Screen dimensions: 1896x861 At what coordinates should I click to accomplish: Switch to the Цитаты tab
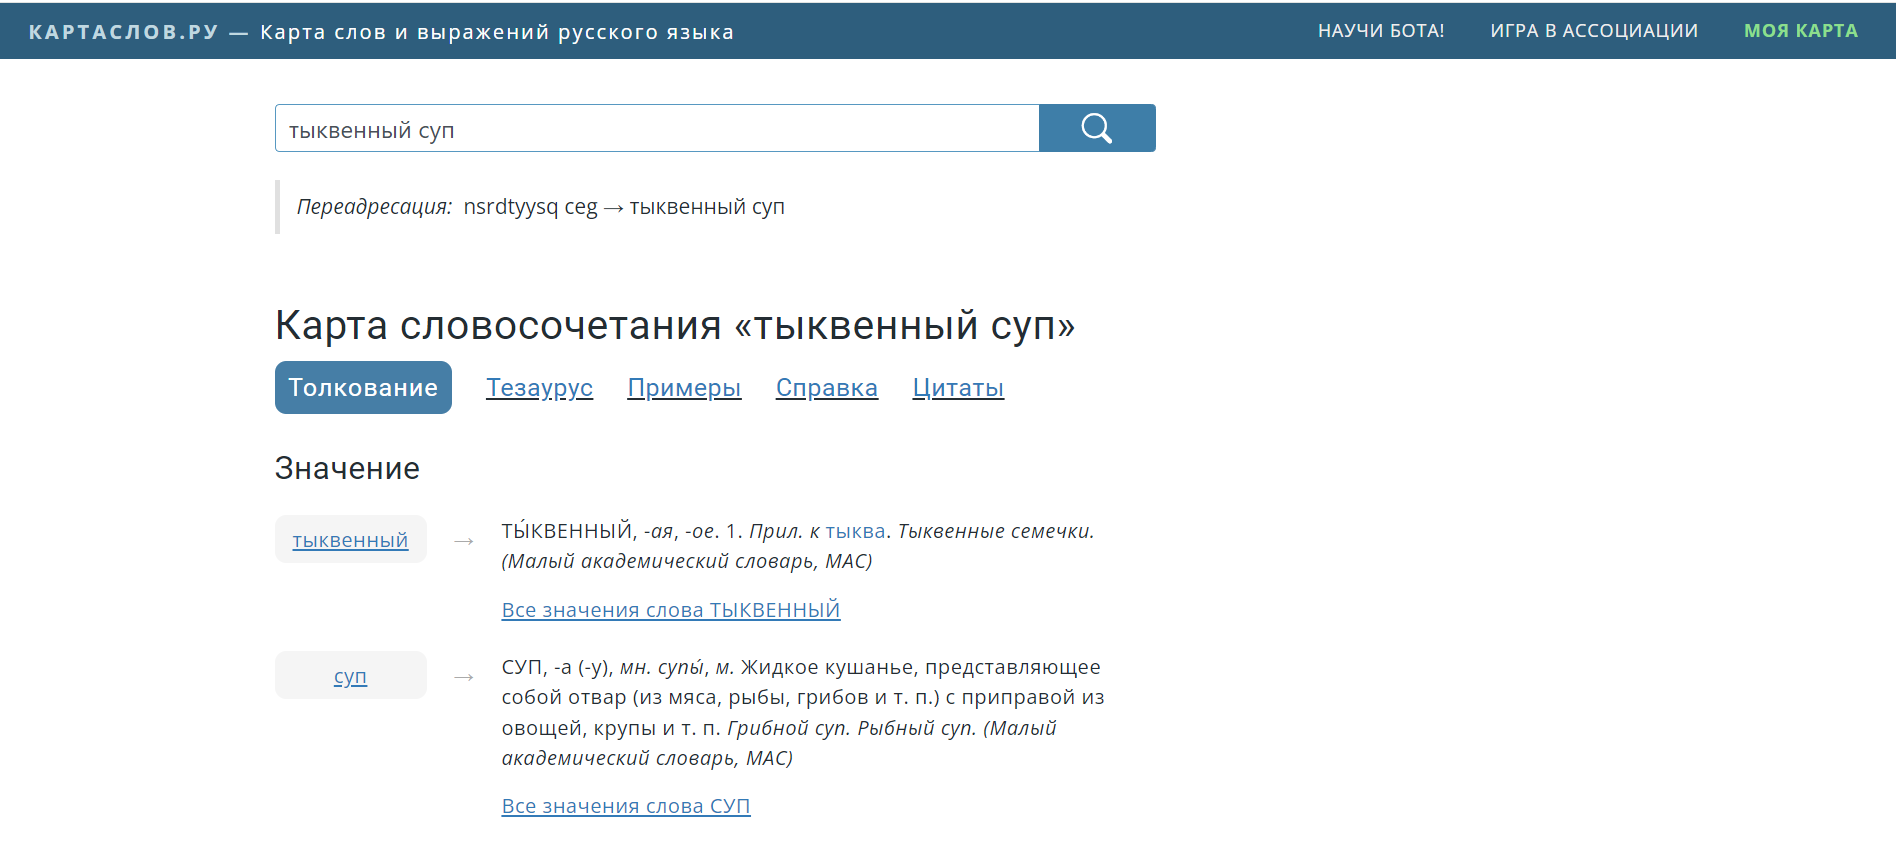pyautogui.click(x=958, y=388)
